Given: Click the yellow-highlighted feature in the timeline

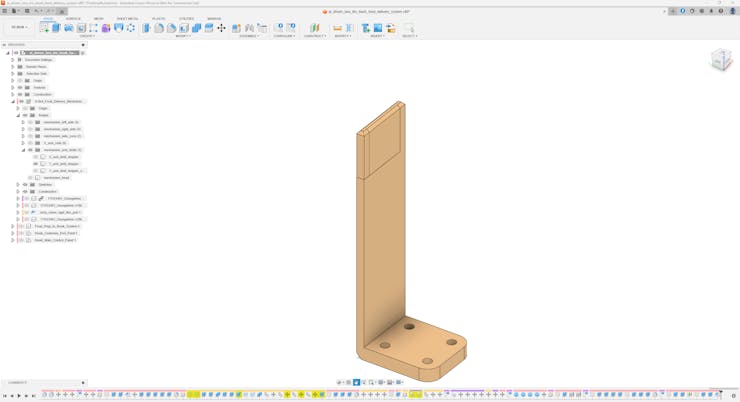Looking at the screenshot, I should click(193, 395).
